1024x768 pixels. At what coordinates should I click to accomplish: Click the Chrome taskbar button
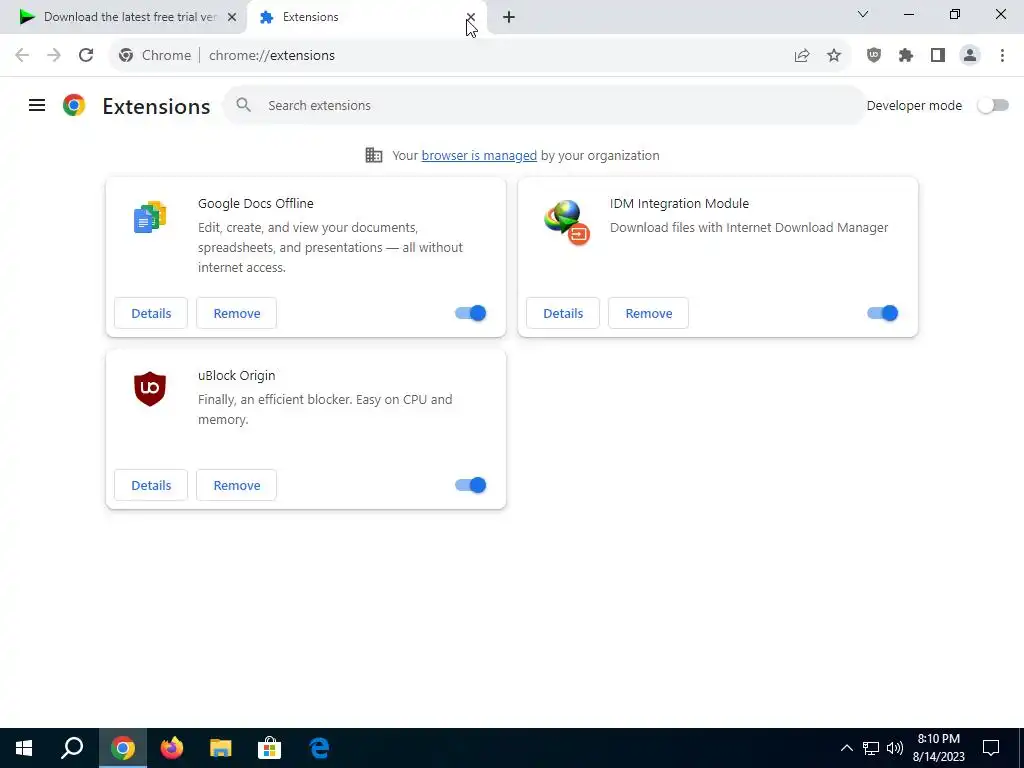(123, 748)
